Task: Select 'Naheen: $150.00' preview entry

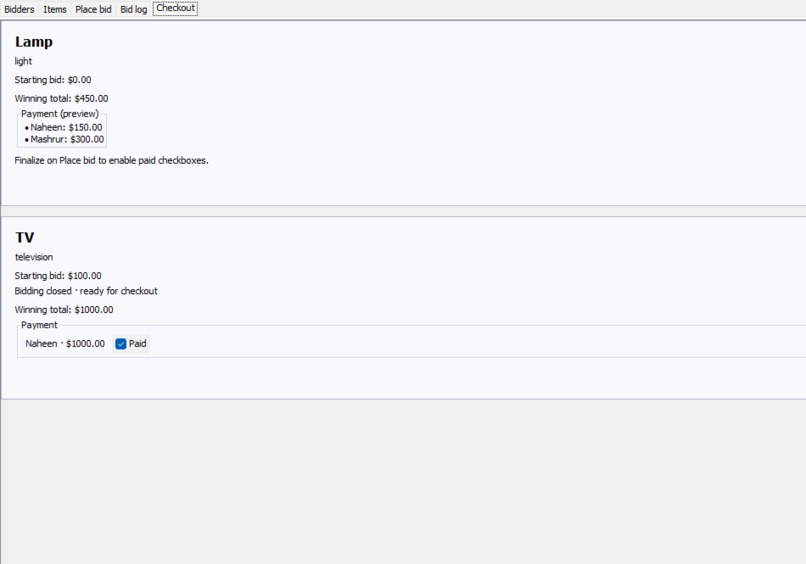Action: 66,127
